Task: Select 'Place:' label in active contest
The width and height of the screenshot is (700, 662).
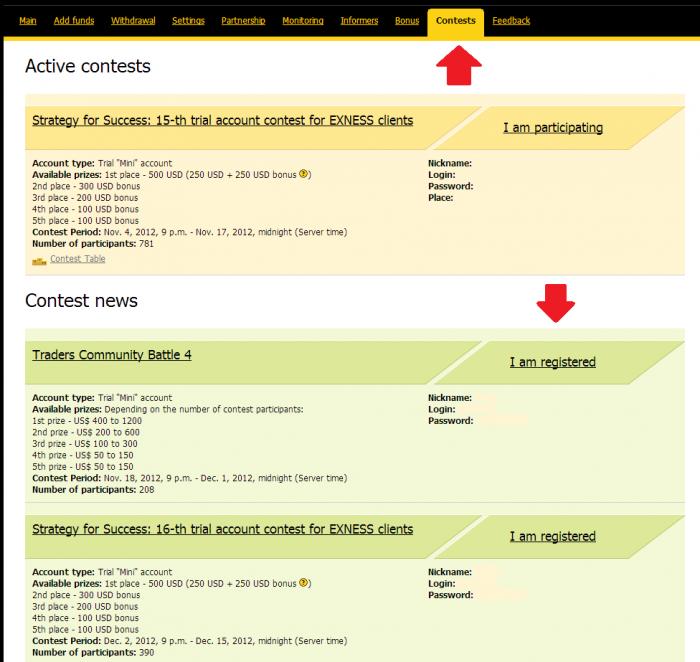Action: pyautogui.click(x=441, y=198)
